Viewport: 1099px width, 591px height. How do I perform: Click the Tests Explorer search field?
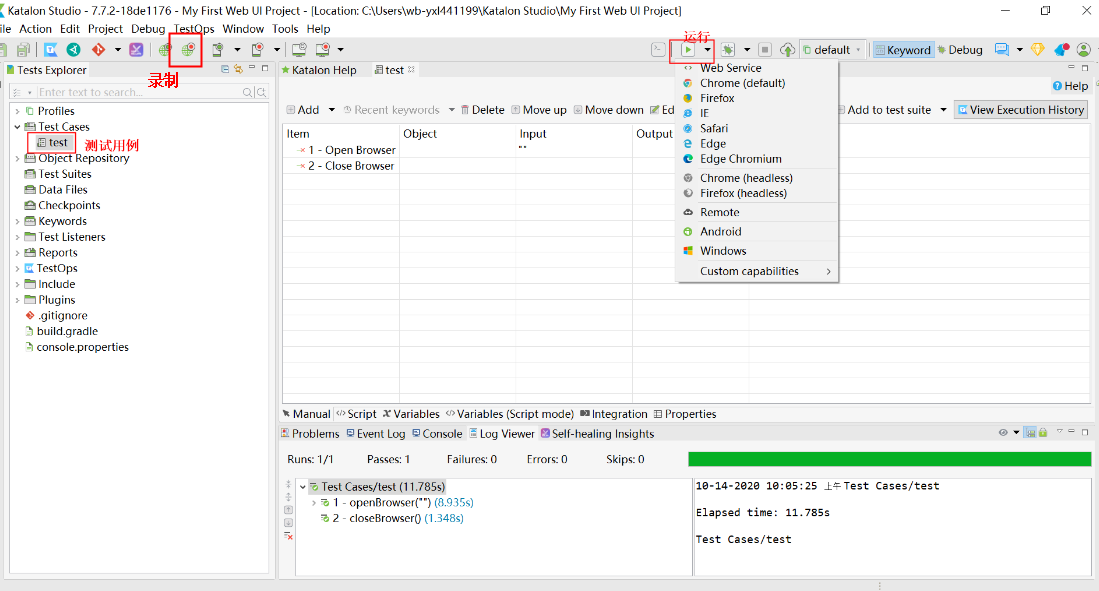(139, 93)
